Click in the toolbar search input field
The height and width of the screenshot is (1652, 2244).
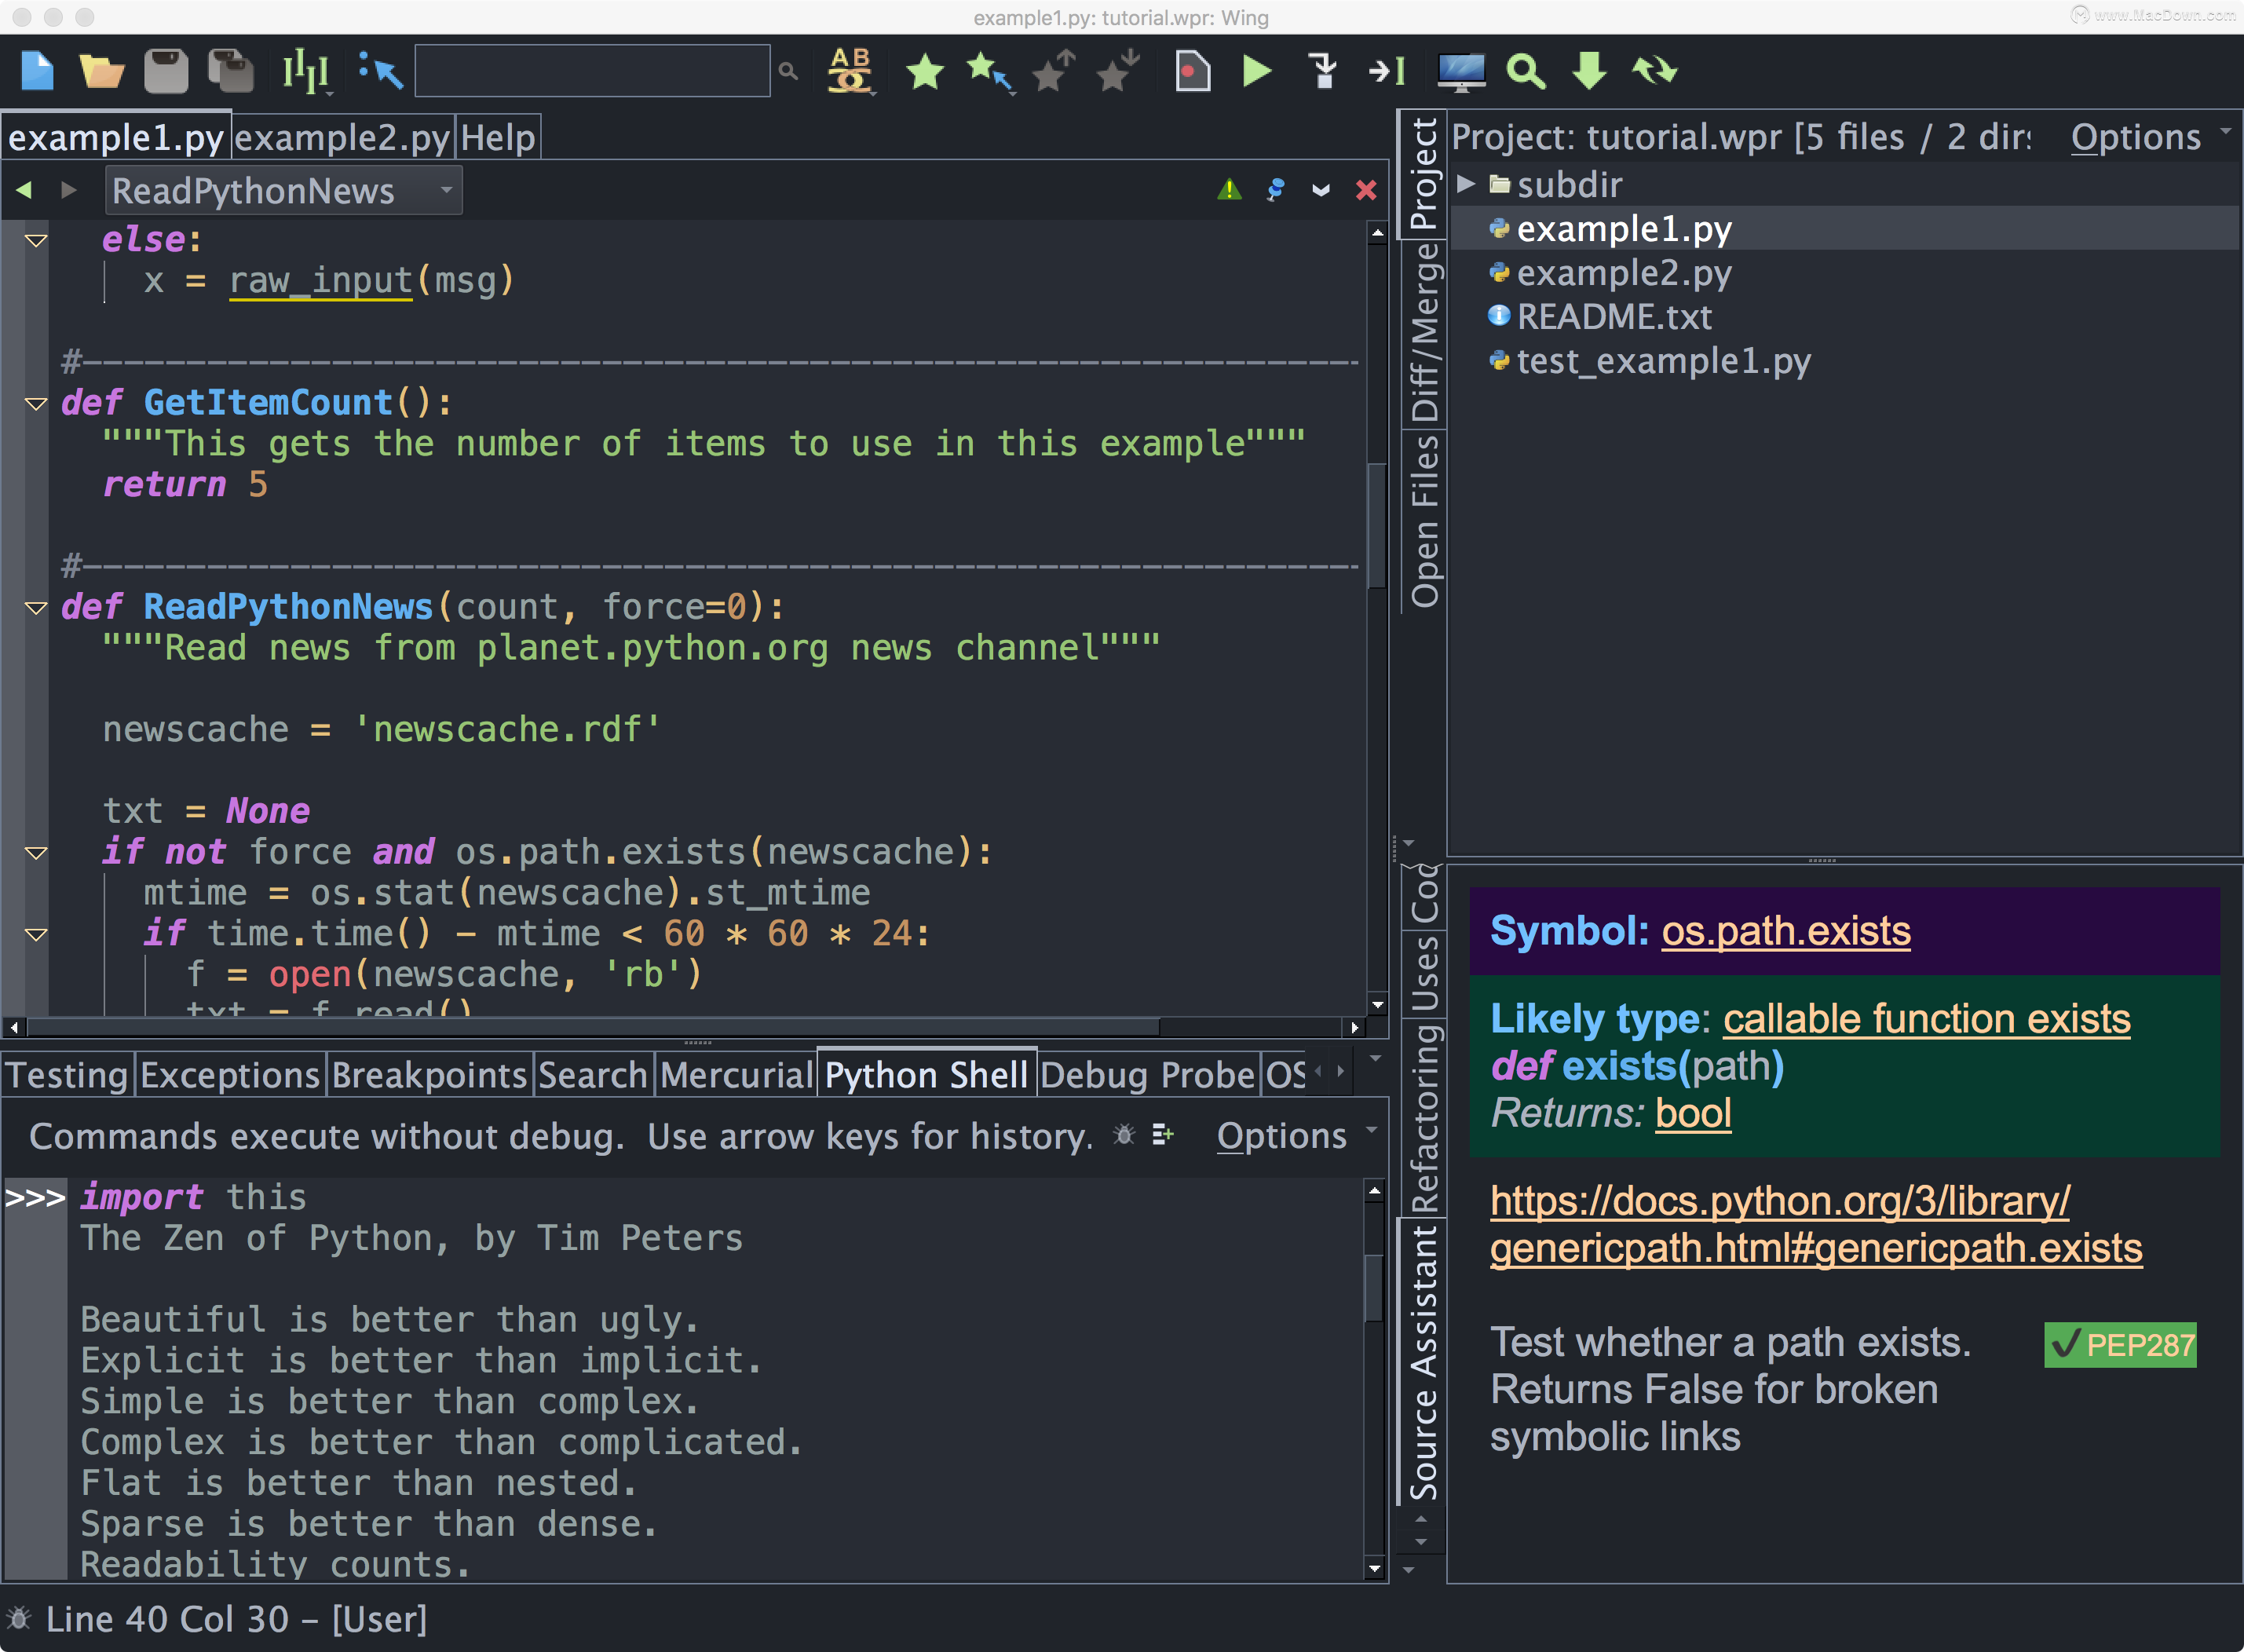pyautogui.click(x=592, y=71)
